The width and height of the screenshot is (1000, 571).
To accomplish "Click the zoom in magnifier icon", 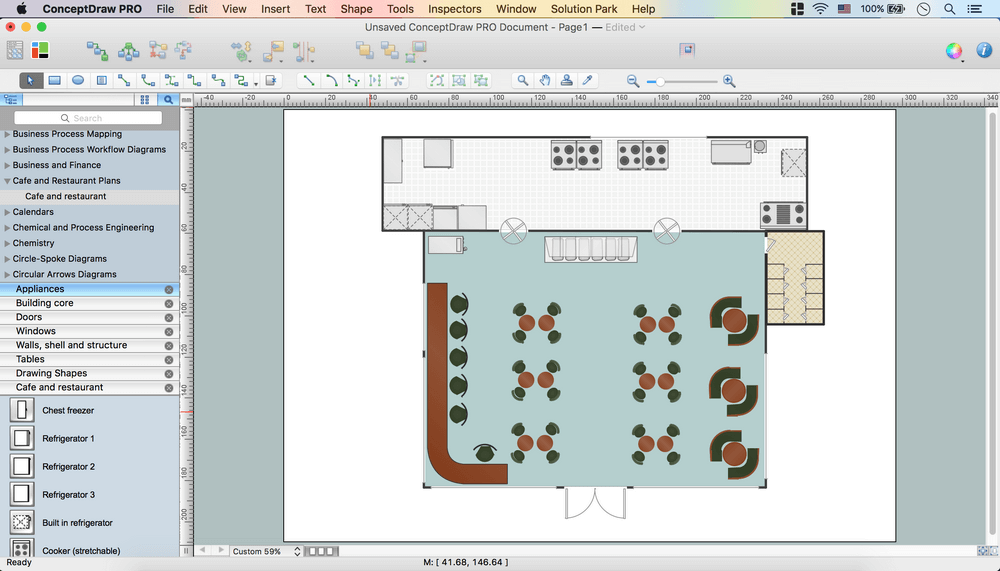I will coord(729,81).
